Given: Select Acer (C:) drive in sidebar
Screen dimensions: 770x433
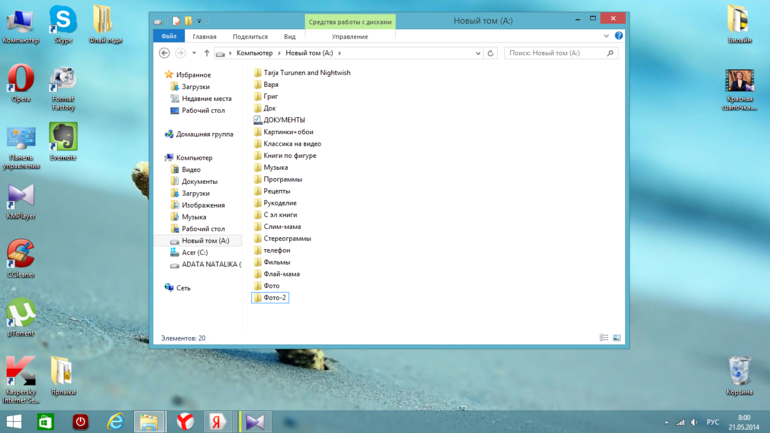Looking at the screenshot, I should [195, 253].
